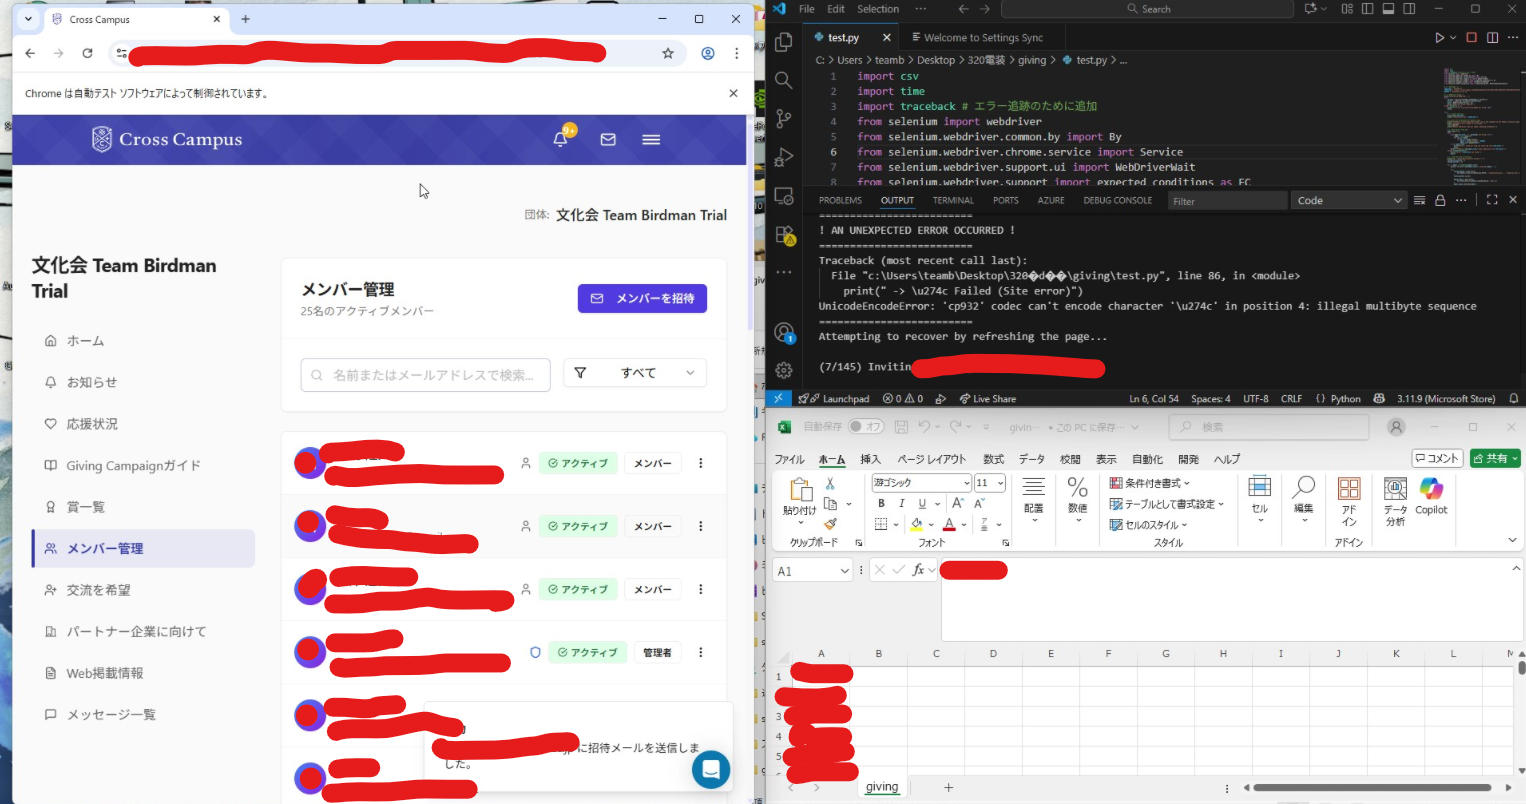Click the member name or email search field

click(x=426, y=375)
